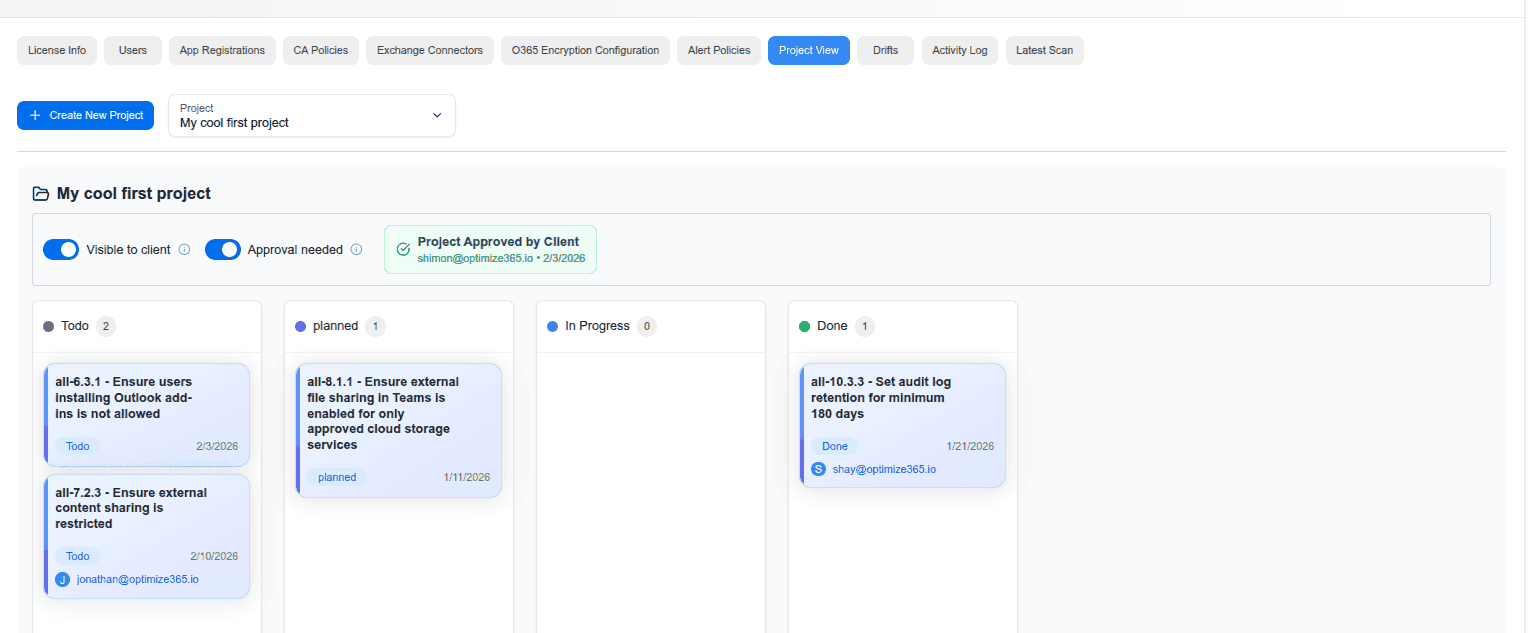Click the shay@optimize365.io assignee link
1540x633 pixels.
(x=884, y=469)
